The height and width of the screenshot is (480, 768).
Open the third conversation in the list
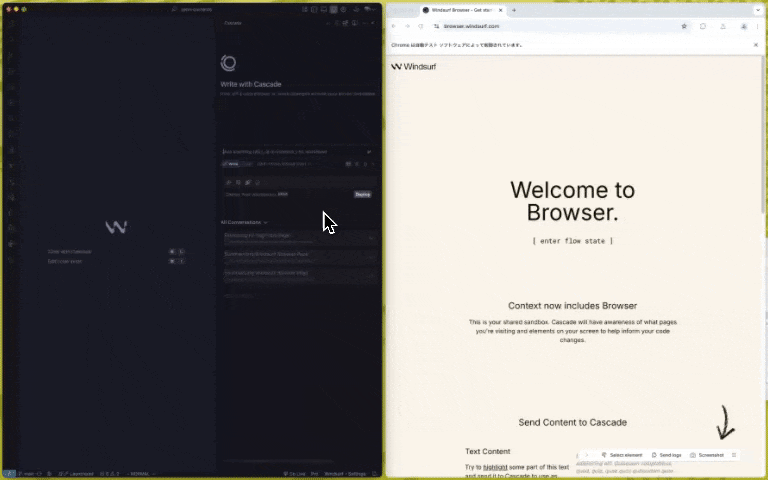(299, 275)
